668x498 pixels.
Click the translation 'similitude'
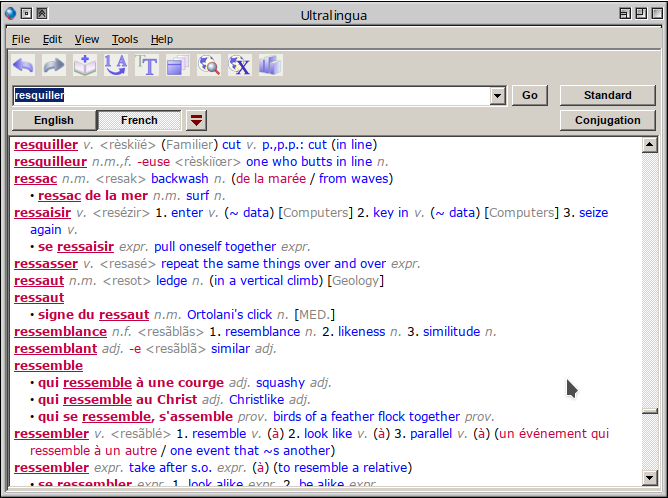click(452, 332)
